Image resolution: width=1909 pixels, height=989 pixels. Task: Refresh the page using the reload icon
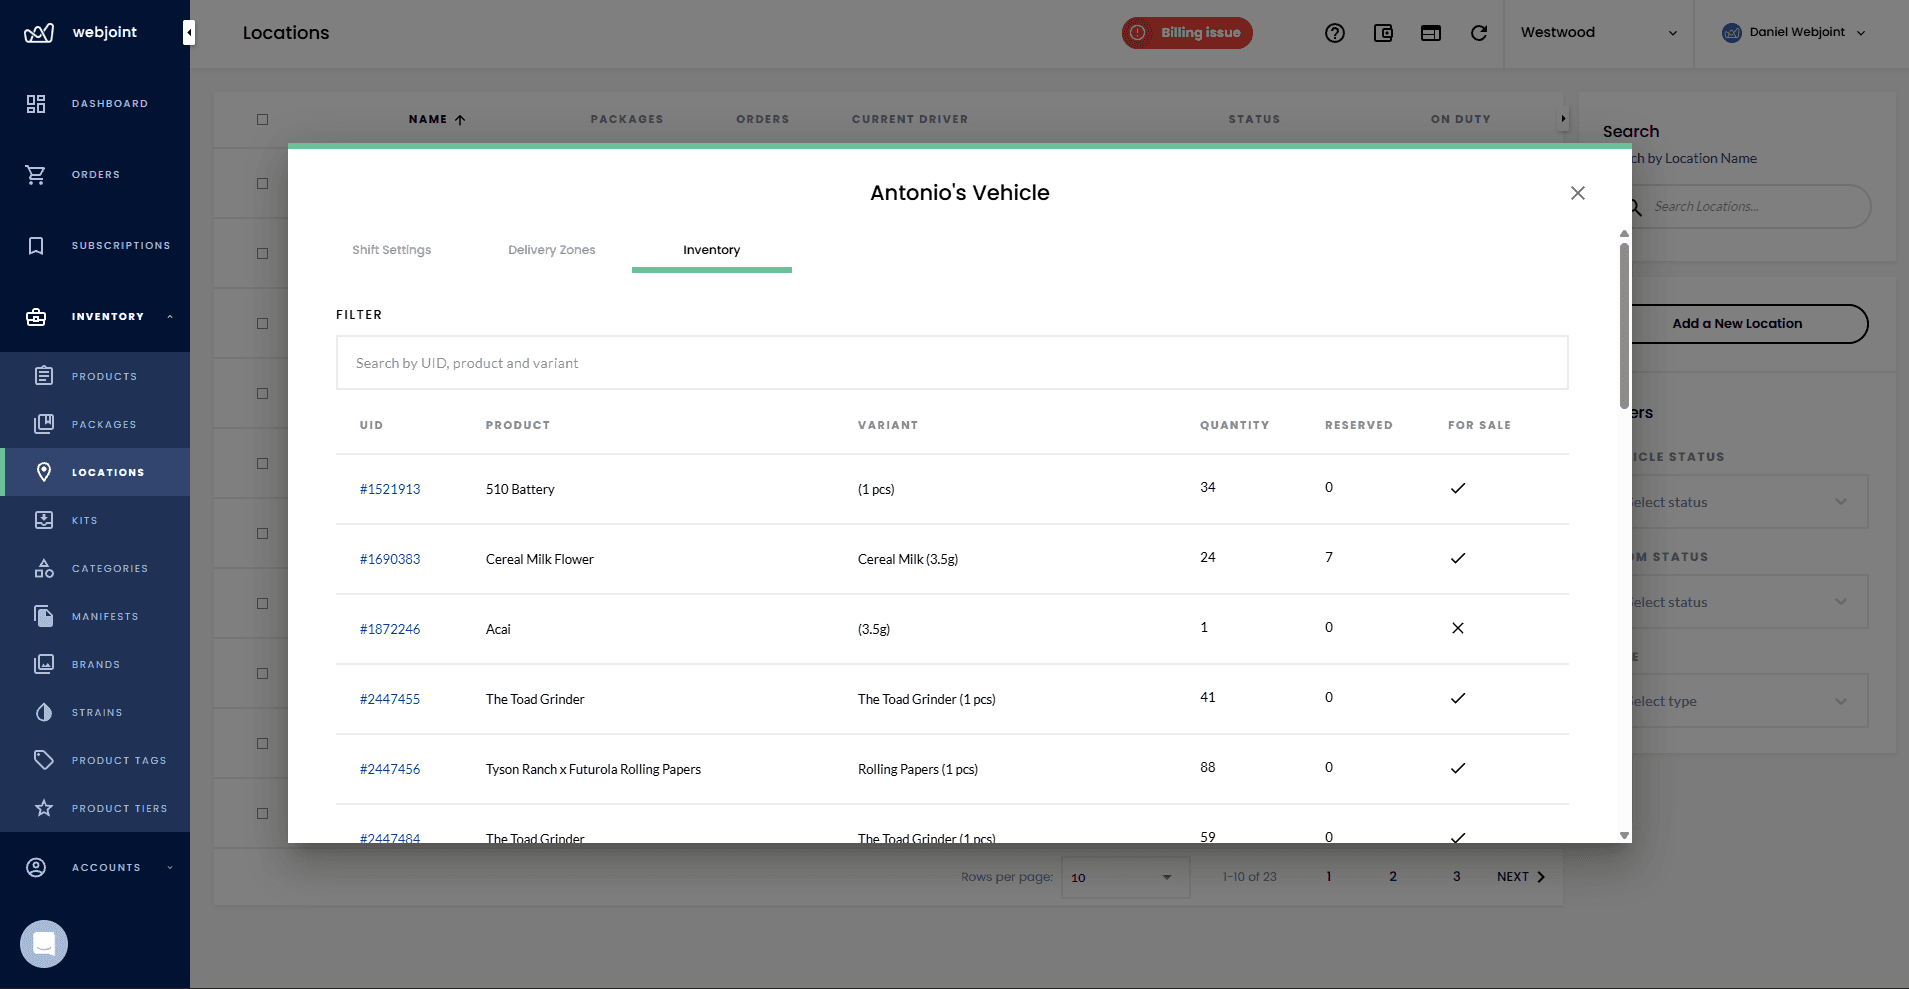click(x=1479, y=33)
